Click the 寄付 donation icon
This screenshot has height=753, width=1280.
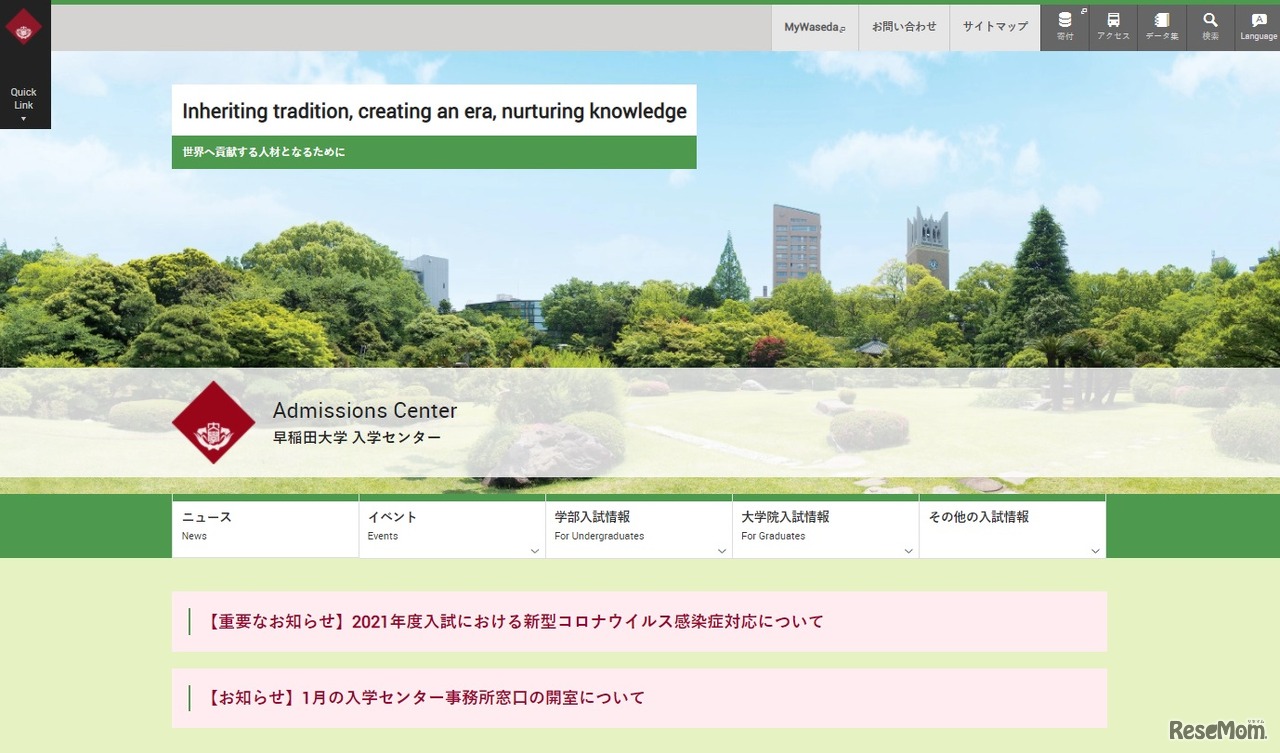point(1064,27)
